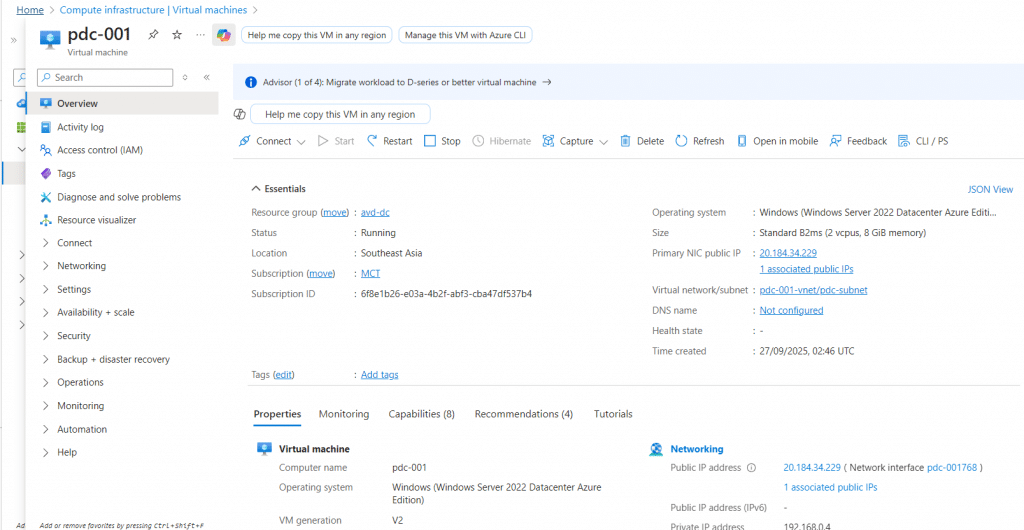Open the Feedback pane

(858, 141)
